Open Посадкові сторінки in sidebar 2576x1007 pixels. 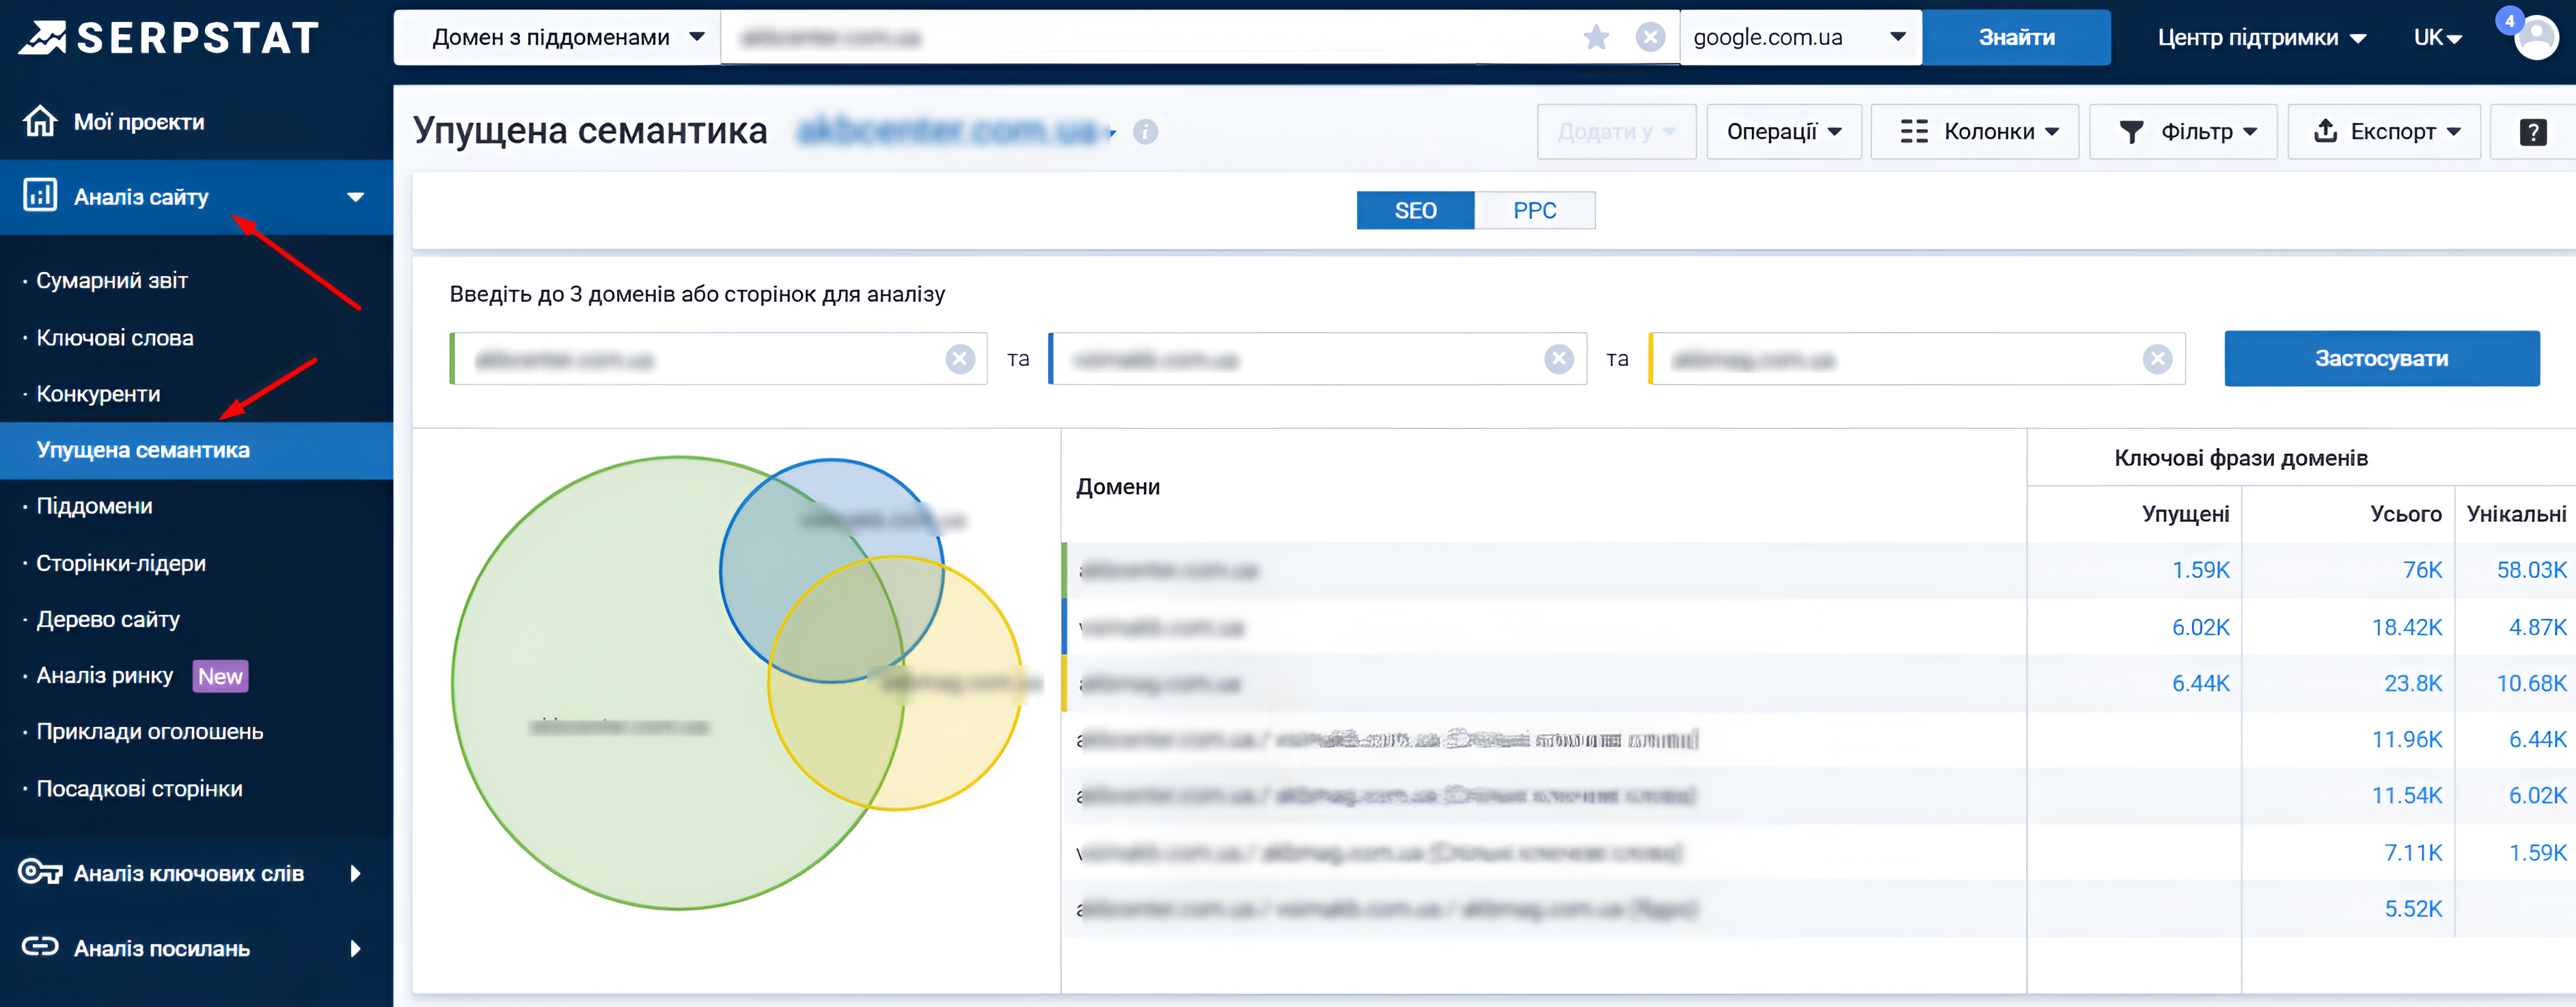pos(139,788)
